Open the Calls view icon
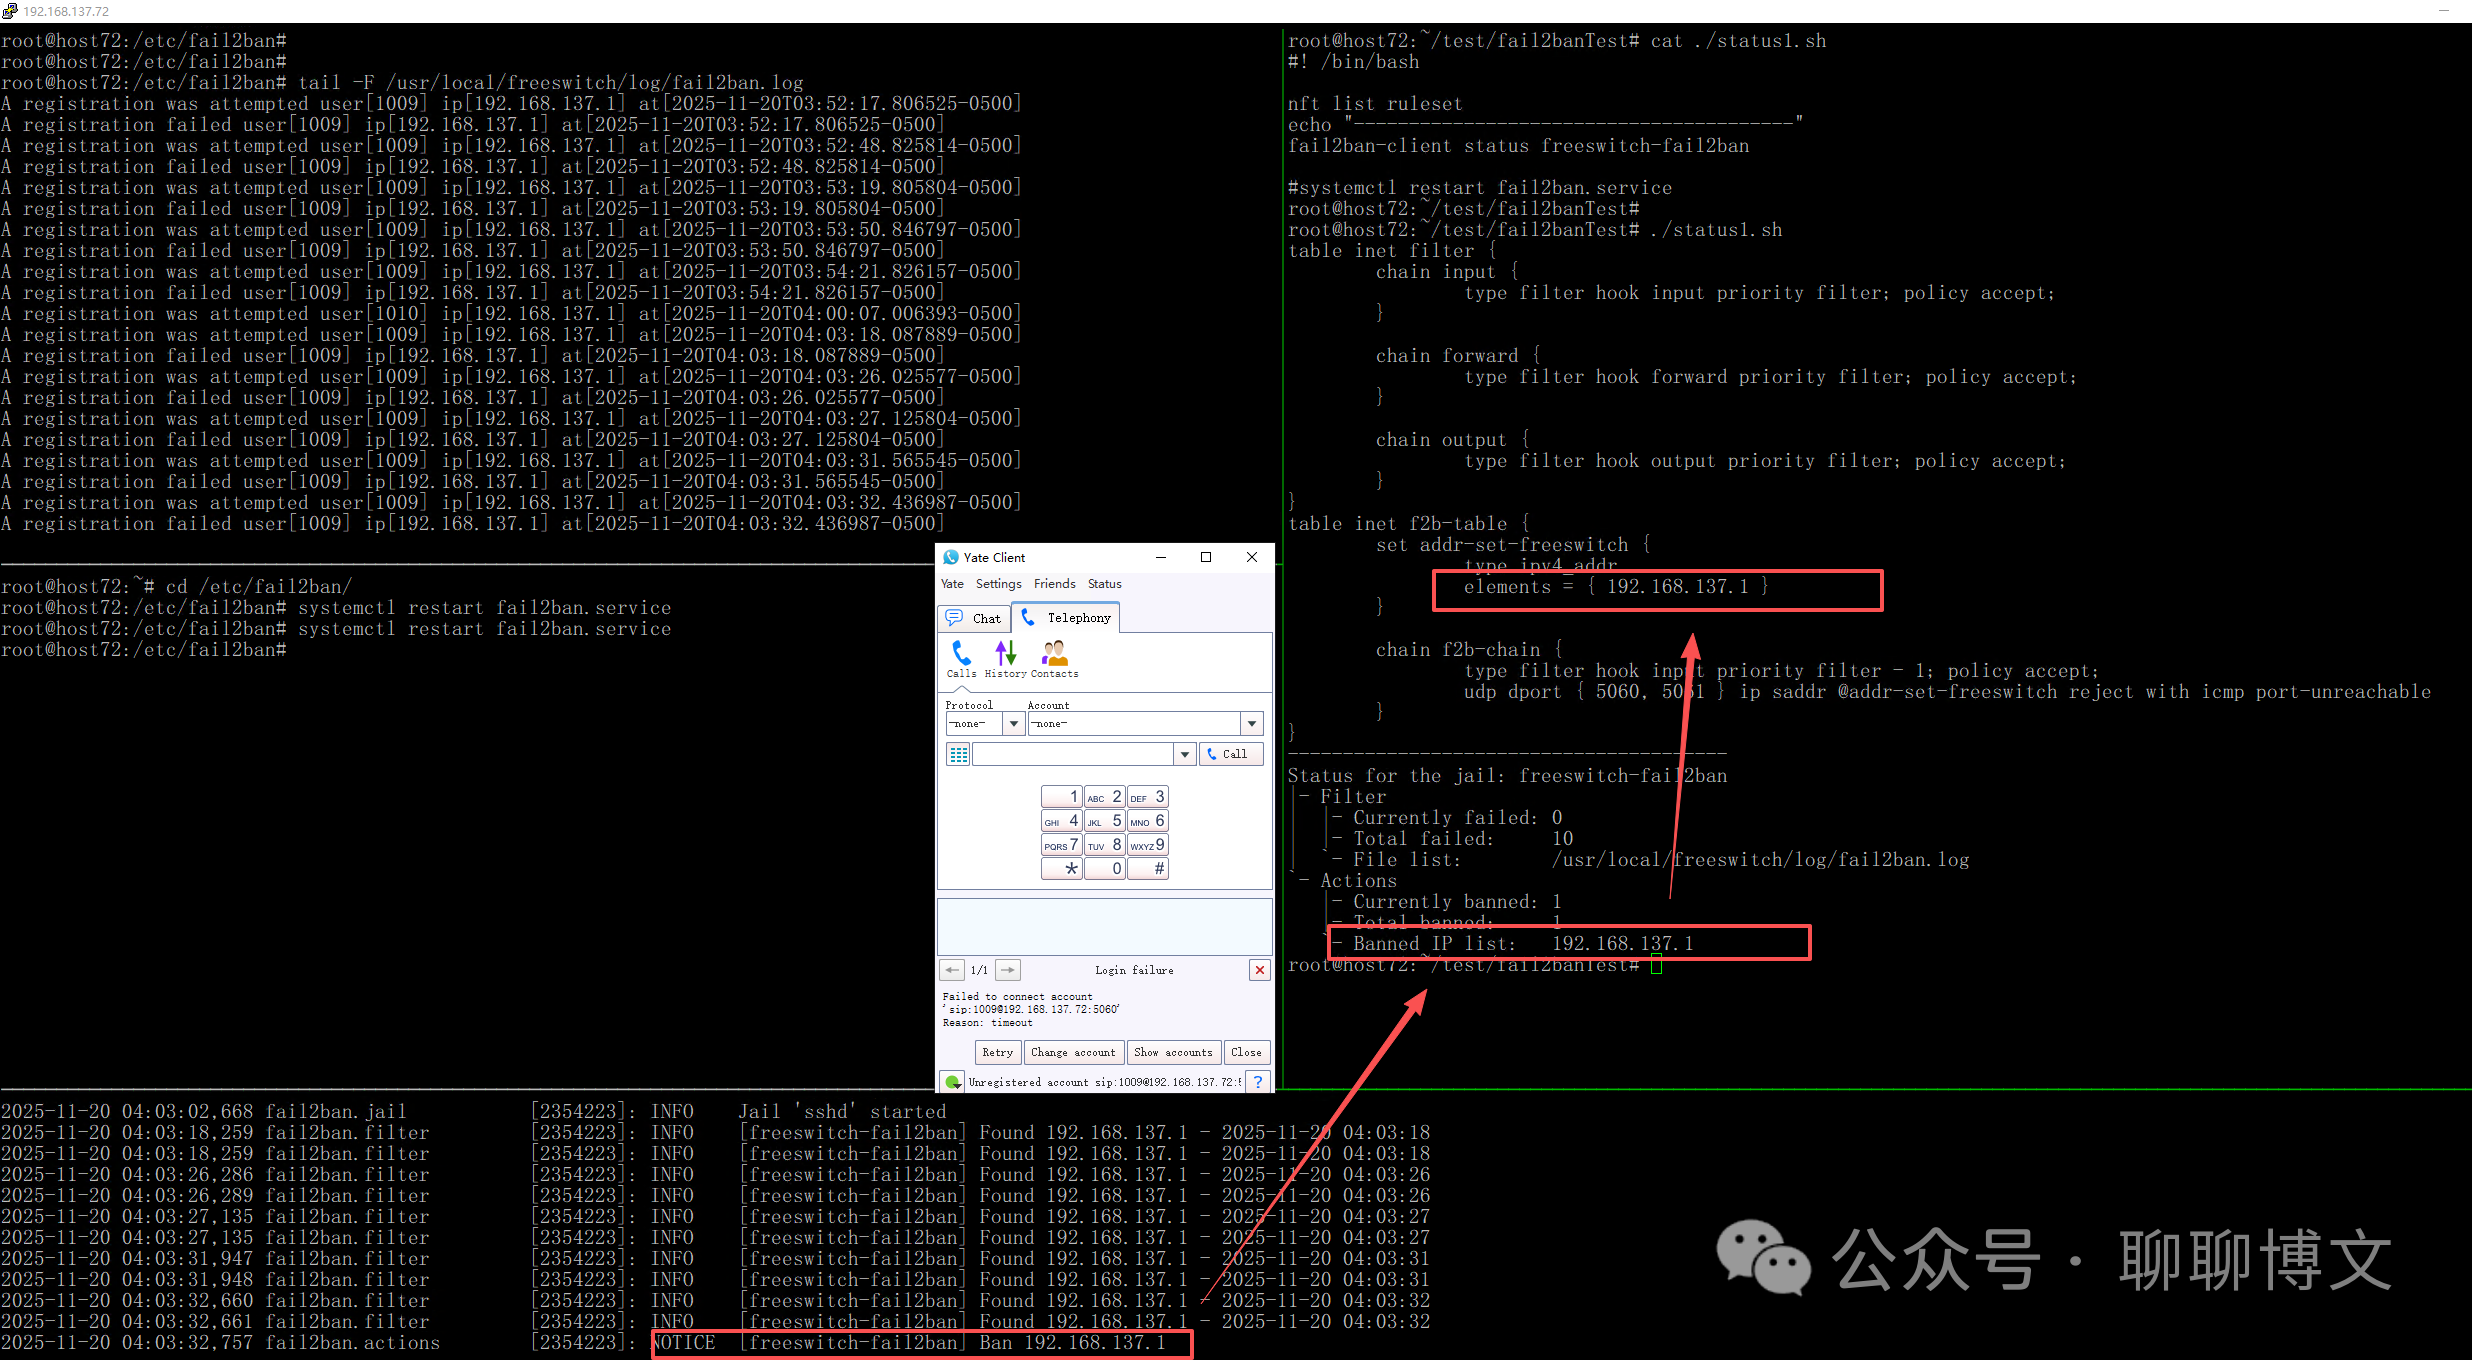The width and height of the screenshot is (2472, 1360). [961, 658]
